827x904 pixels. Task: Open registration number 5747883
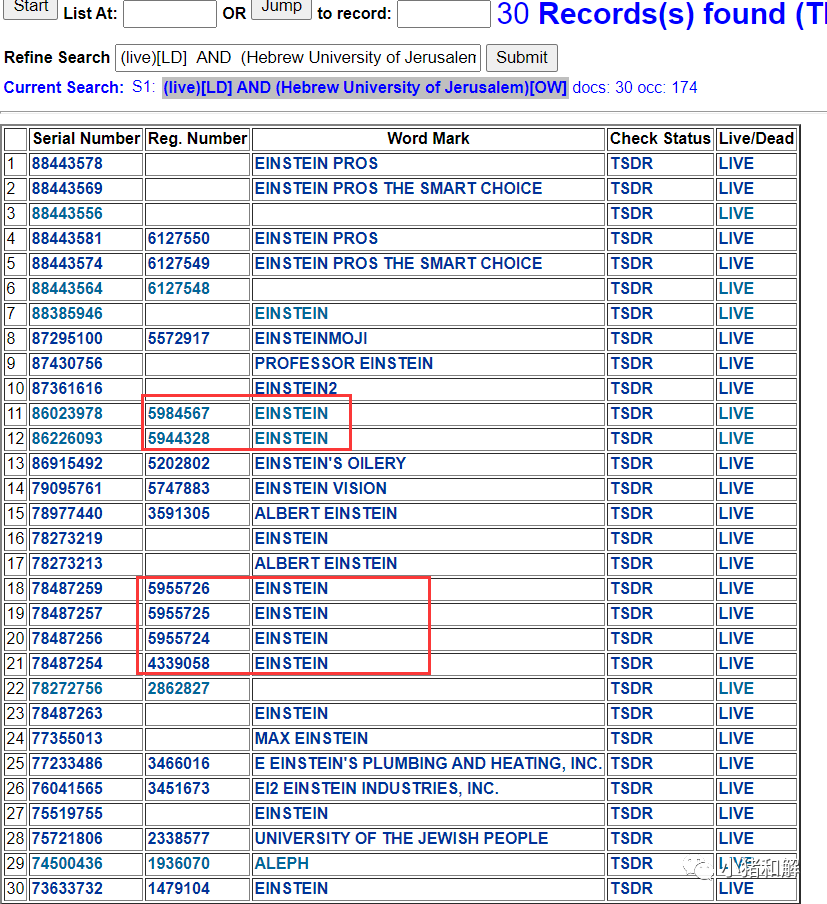(179, 488)
